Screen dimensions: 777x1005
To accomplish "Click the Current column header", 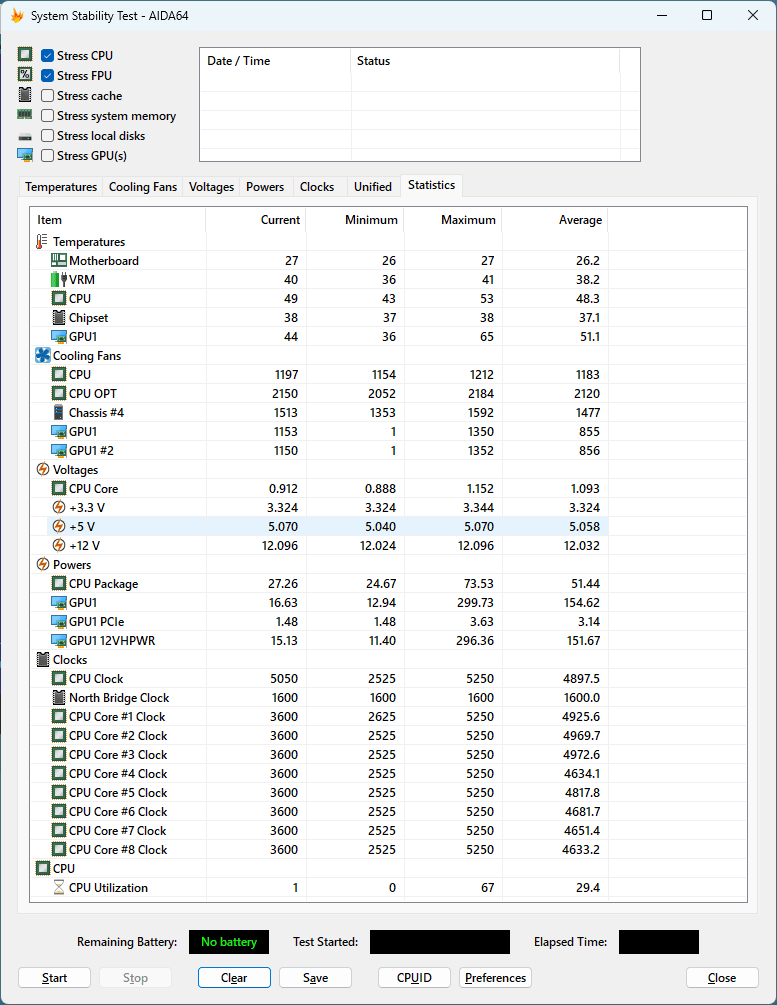I will pos(256,220).
